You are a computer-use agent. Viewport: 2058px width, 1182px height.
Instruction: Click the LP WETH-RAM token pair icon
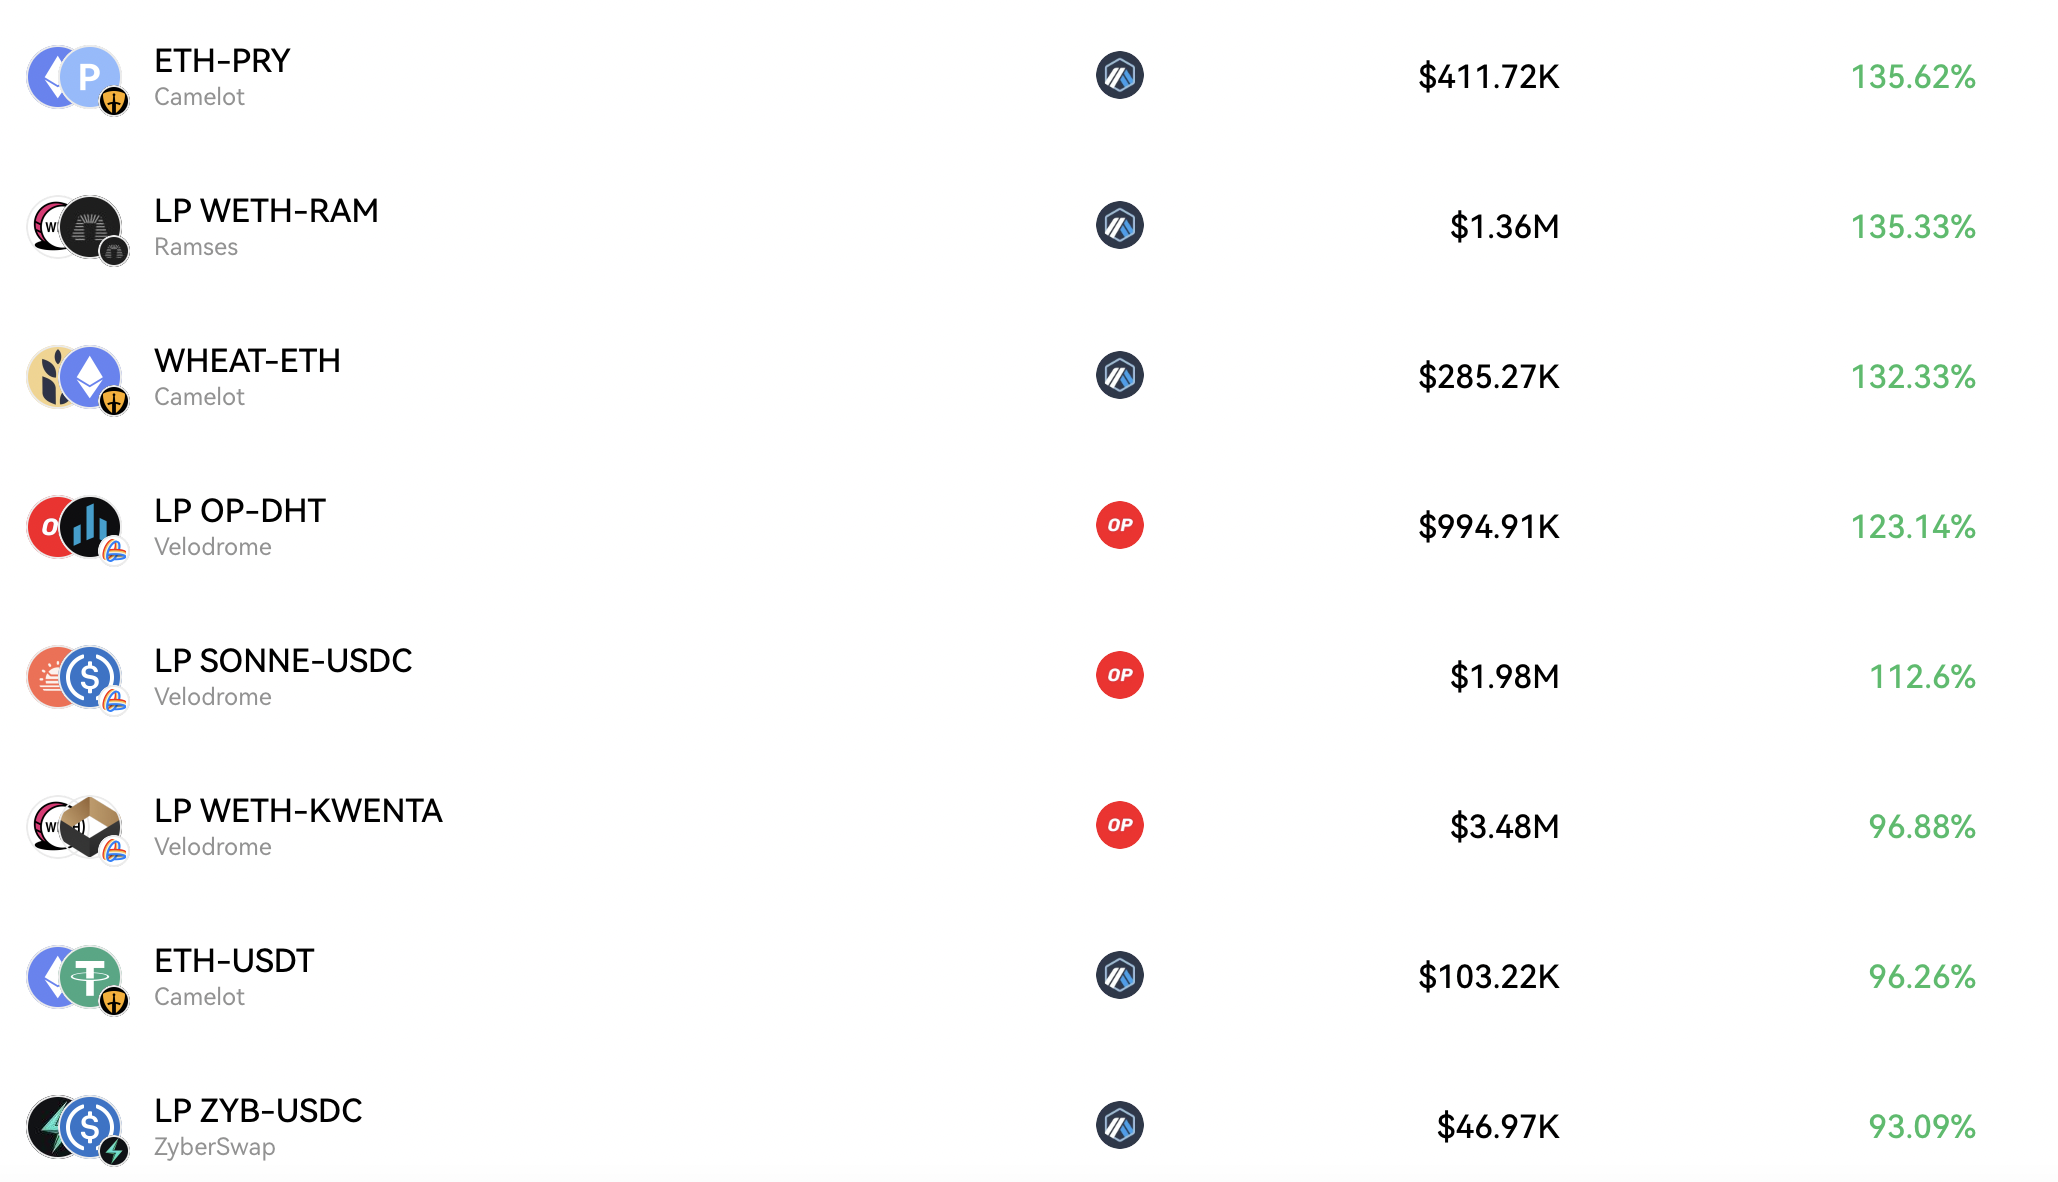(x=77, y=228)
